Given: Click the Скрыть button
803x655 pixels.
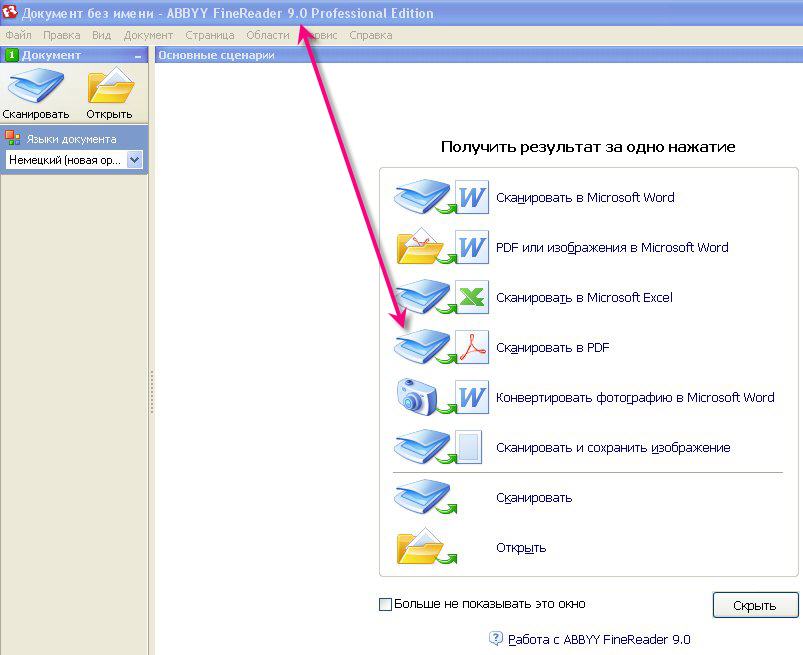Looking at the screenshot, I should click(x=755, y=605).
